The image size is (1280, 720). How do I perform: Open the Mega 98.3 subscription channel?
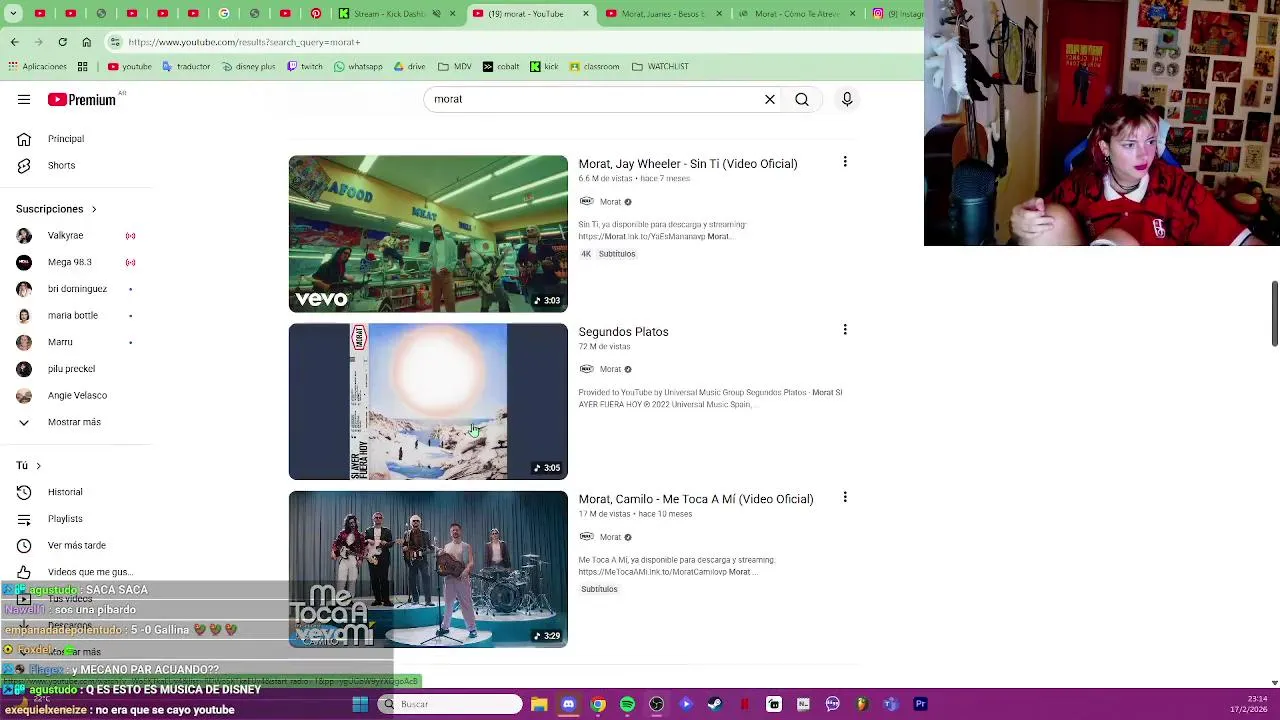pyautogui.click(x=72, y=262)
